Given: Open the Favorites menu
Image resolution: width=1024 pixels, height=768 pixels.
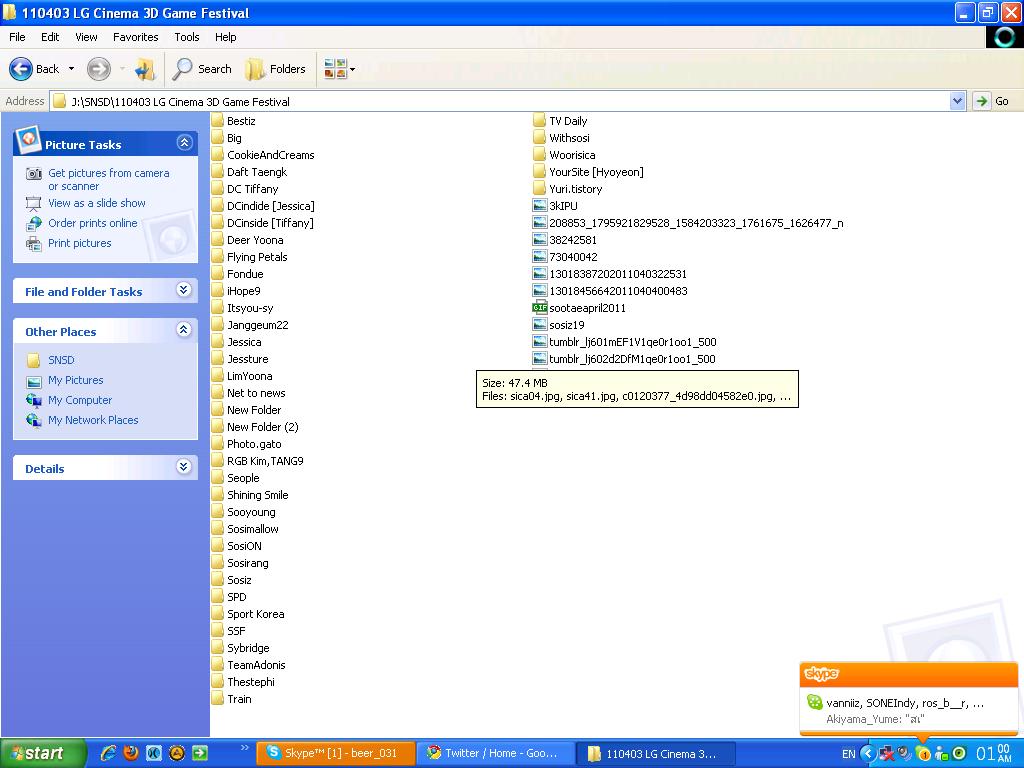Looking at the screenshot, I should click(x=135, y=37).
